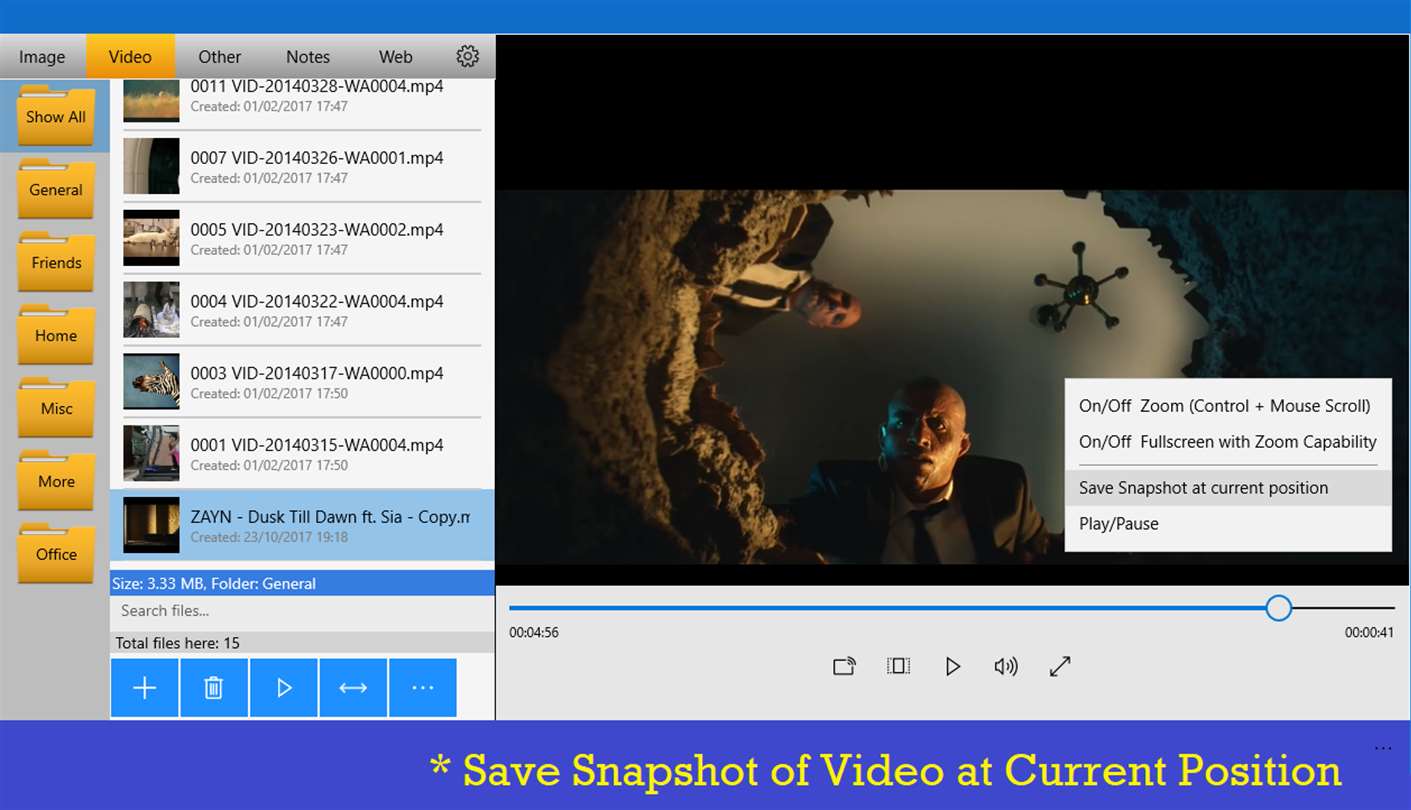Select 0005 VID-20140323-WA0002.mp4 file
Image resolution: width=1411 pixels, height=810 pixels.
(x=302, y=238)
